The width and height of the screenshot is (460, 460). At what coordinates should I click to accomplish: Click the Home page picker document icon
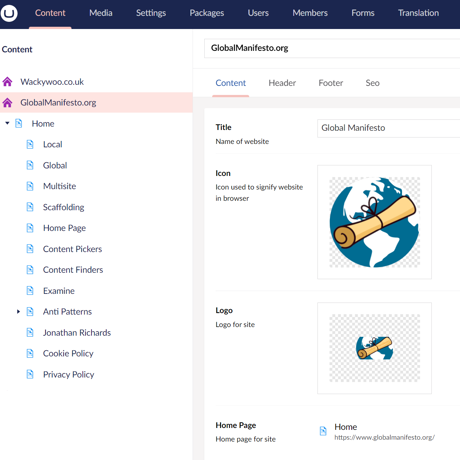(323, 431)
